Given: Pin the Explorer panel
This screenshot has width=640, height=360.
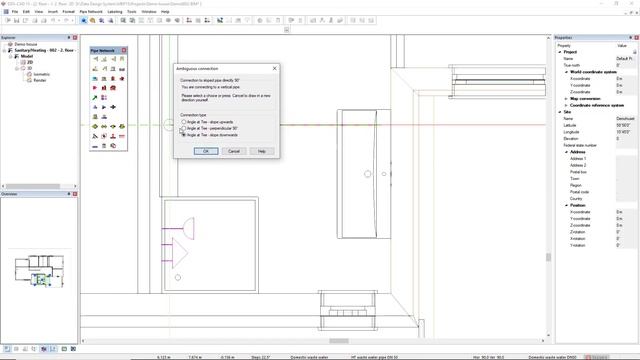Looking at the screenshot, I should 69,38.
